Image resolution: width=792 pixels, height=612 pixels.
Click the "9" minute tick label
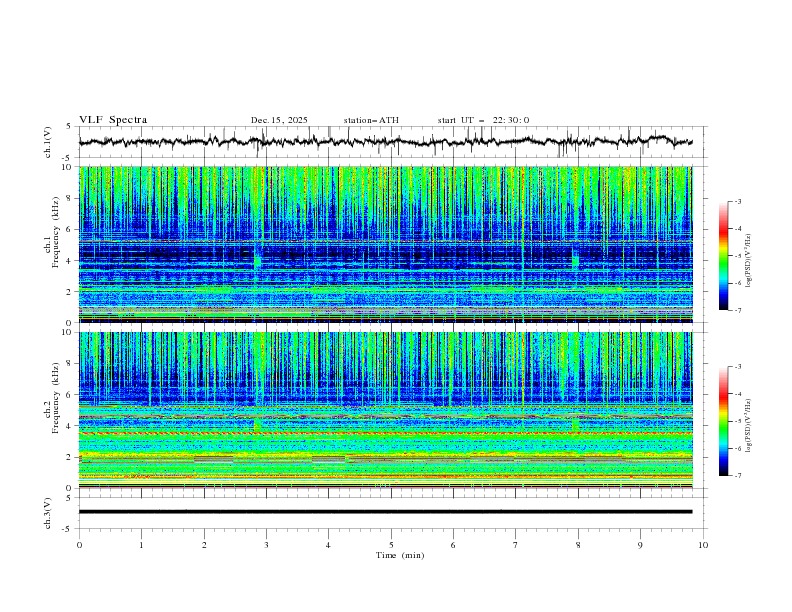[640, 545]
